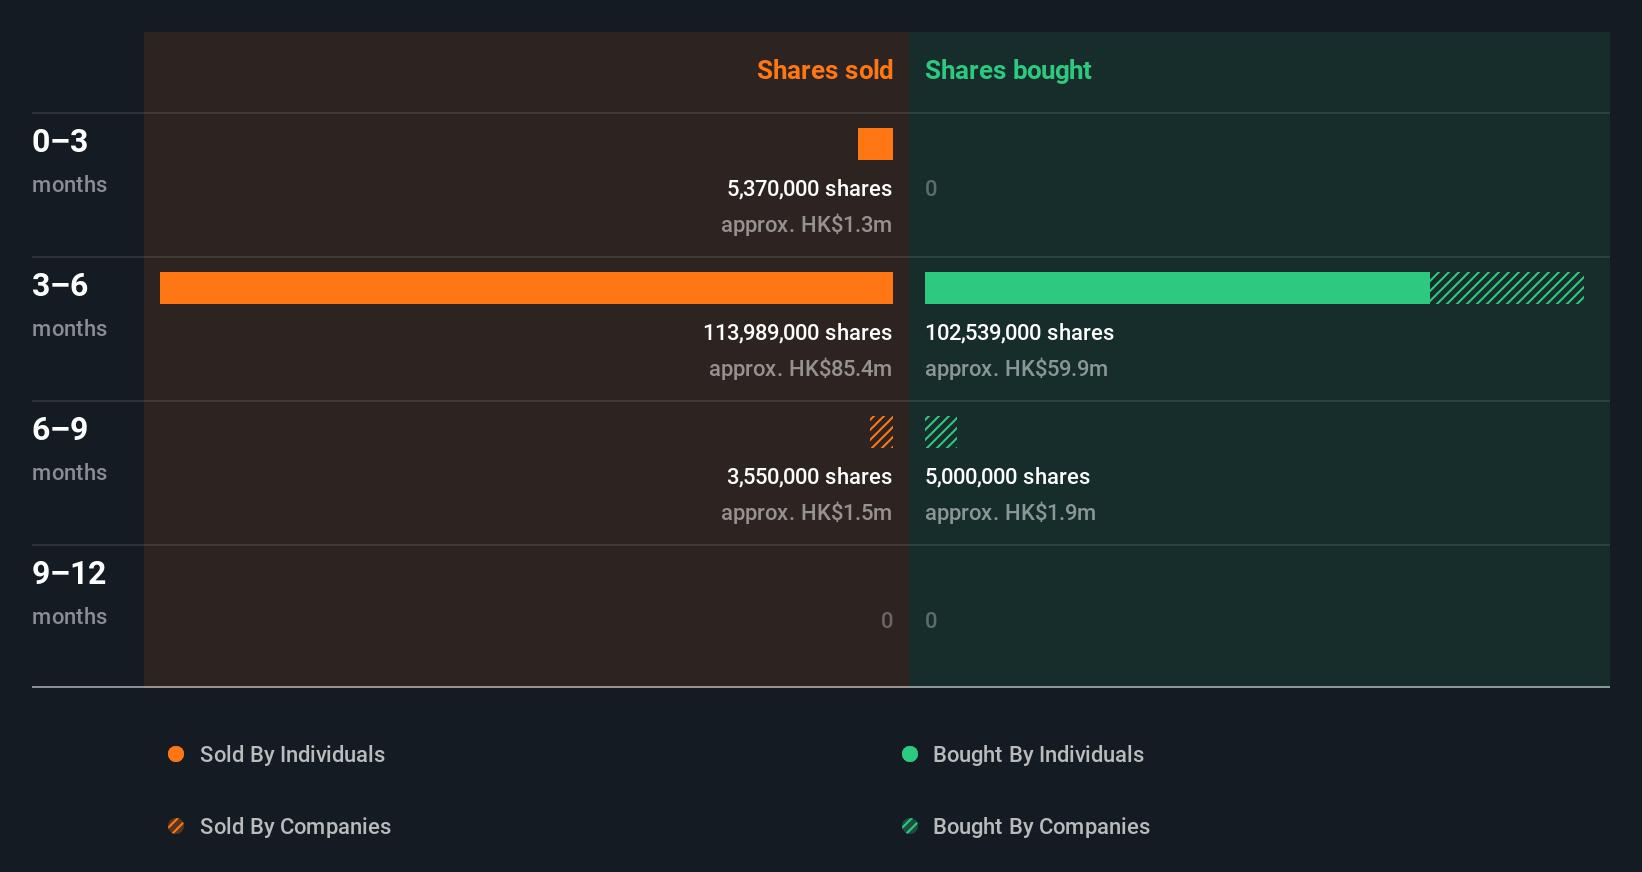Click the Sold By Individuals legend label
The image size is (1642, 872).
pyautogui.click(x=292, y=754)
